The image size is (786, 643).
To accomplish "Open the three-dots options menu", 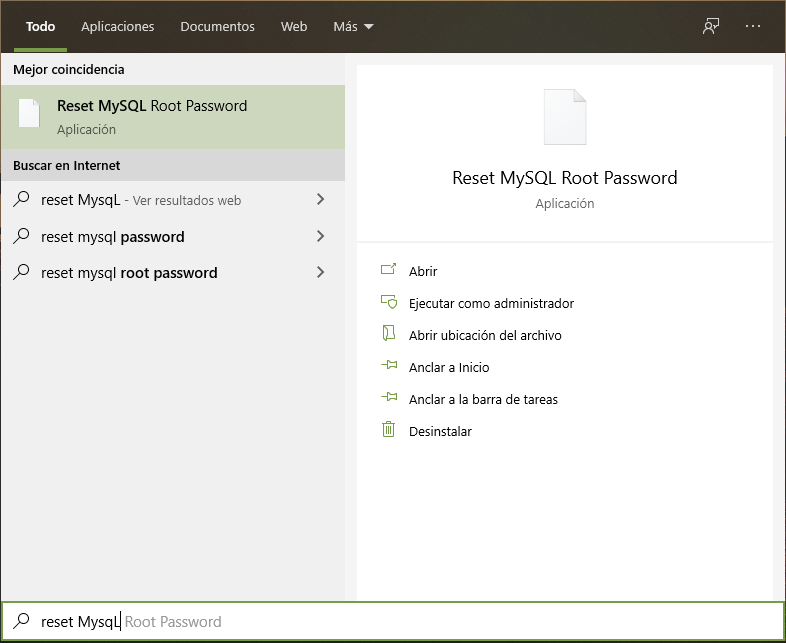I will (753, 27).
